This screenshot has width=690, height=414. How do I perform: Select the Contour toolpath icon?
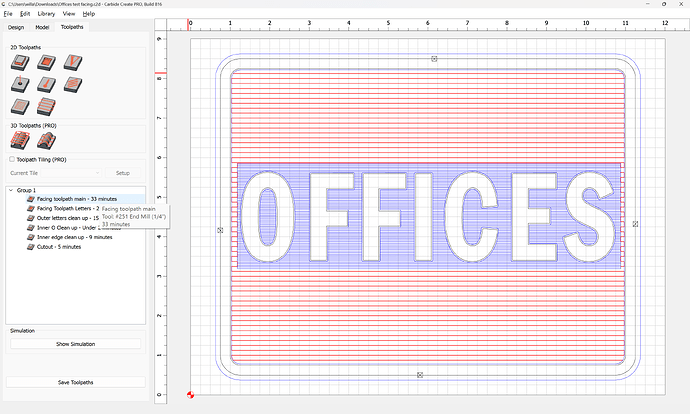20,63
